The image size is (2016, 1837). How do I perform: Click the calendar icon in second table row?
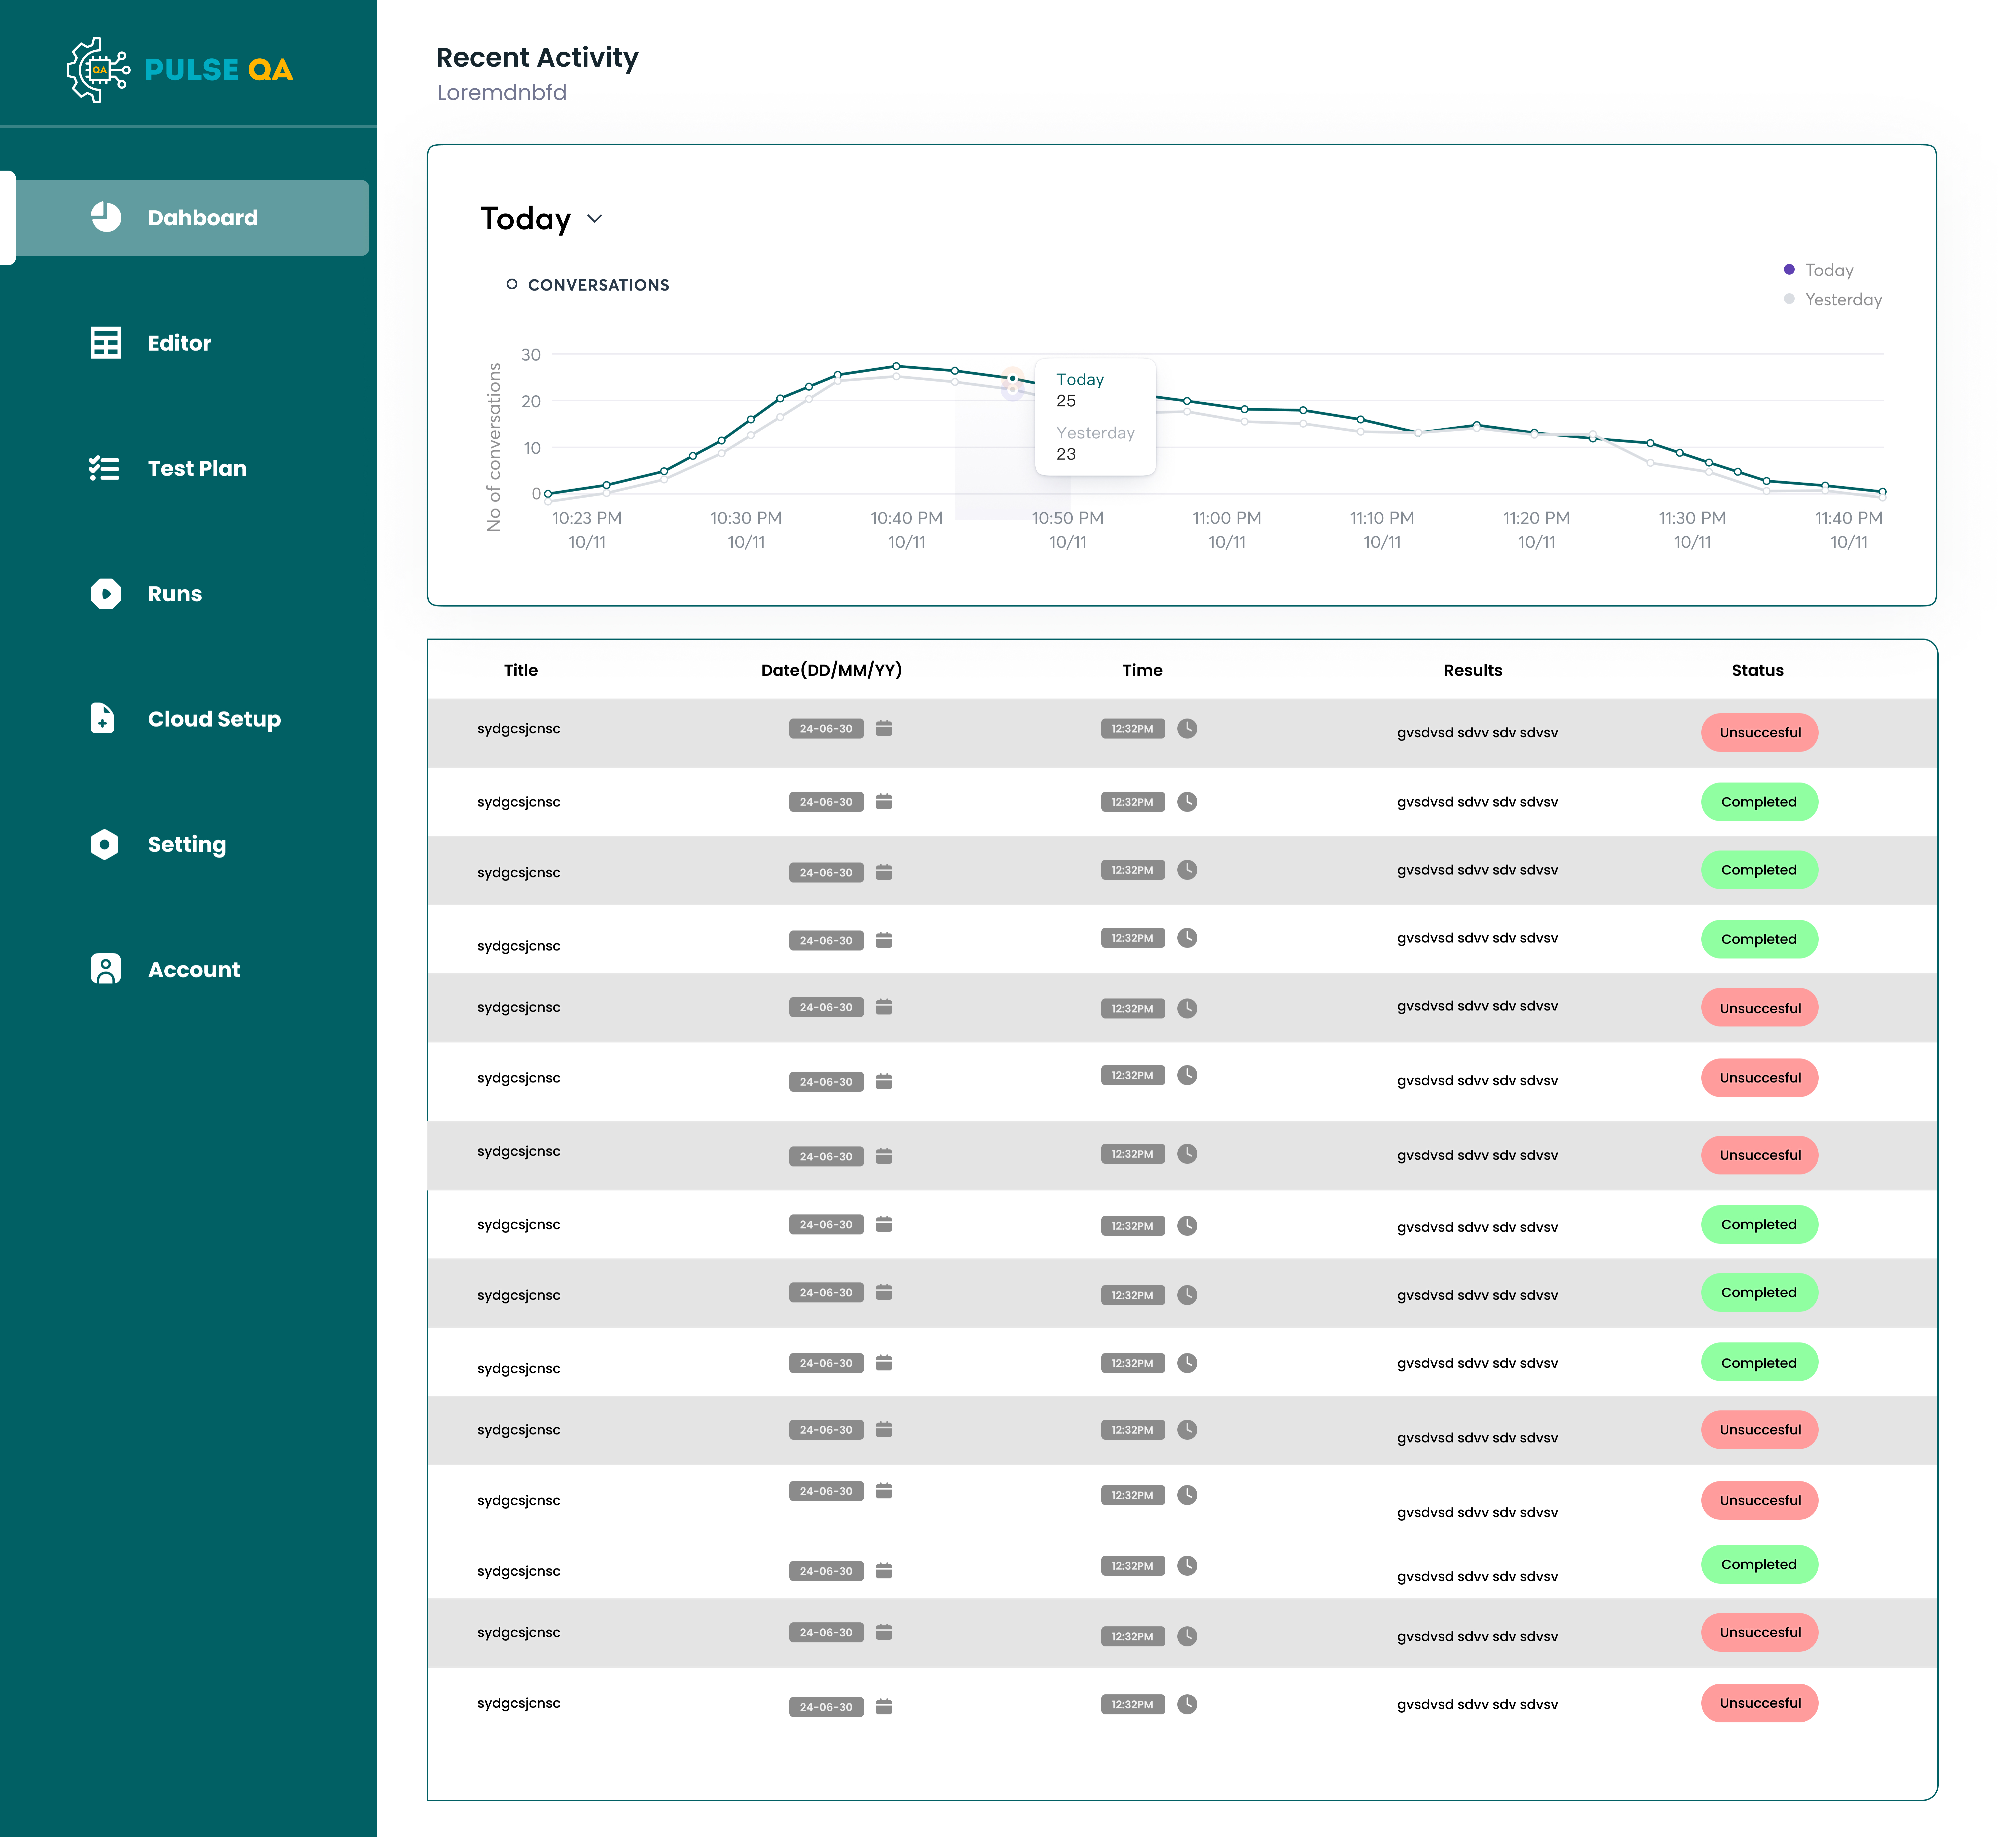pos(884,801)
